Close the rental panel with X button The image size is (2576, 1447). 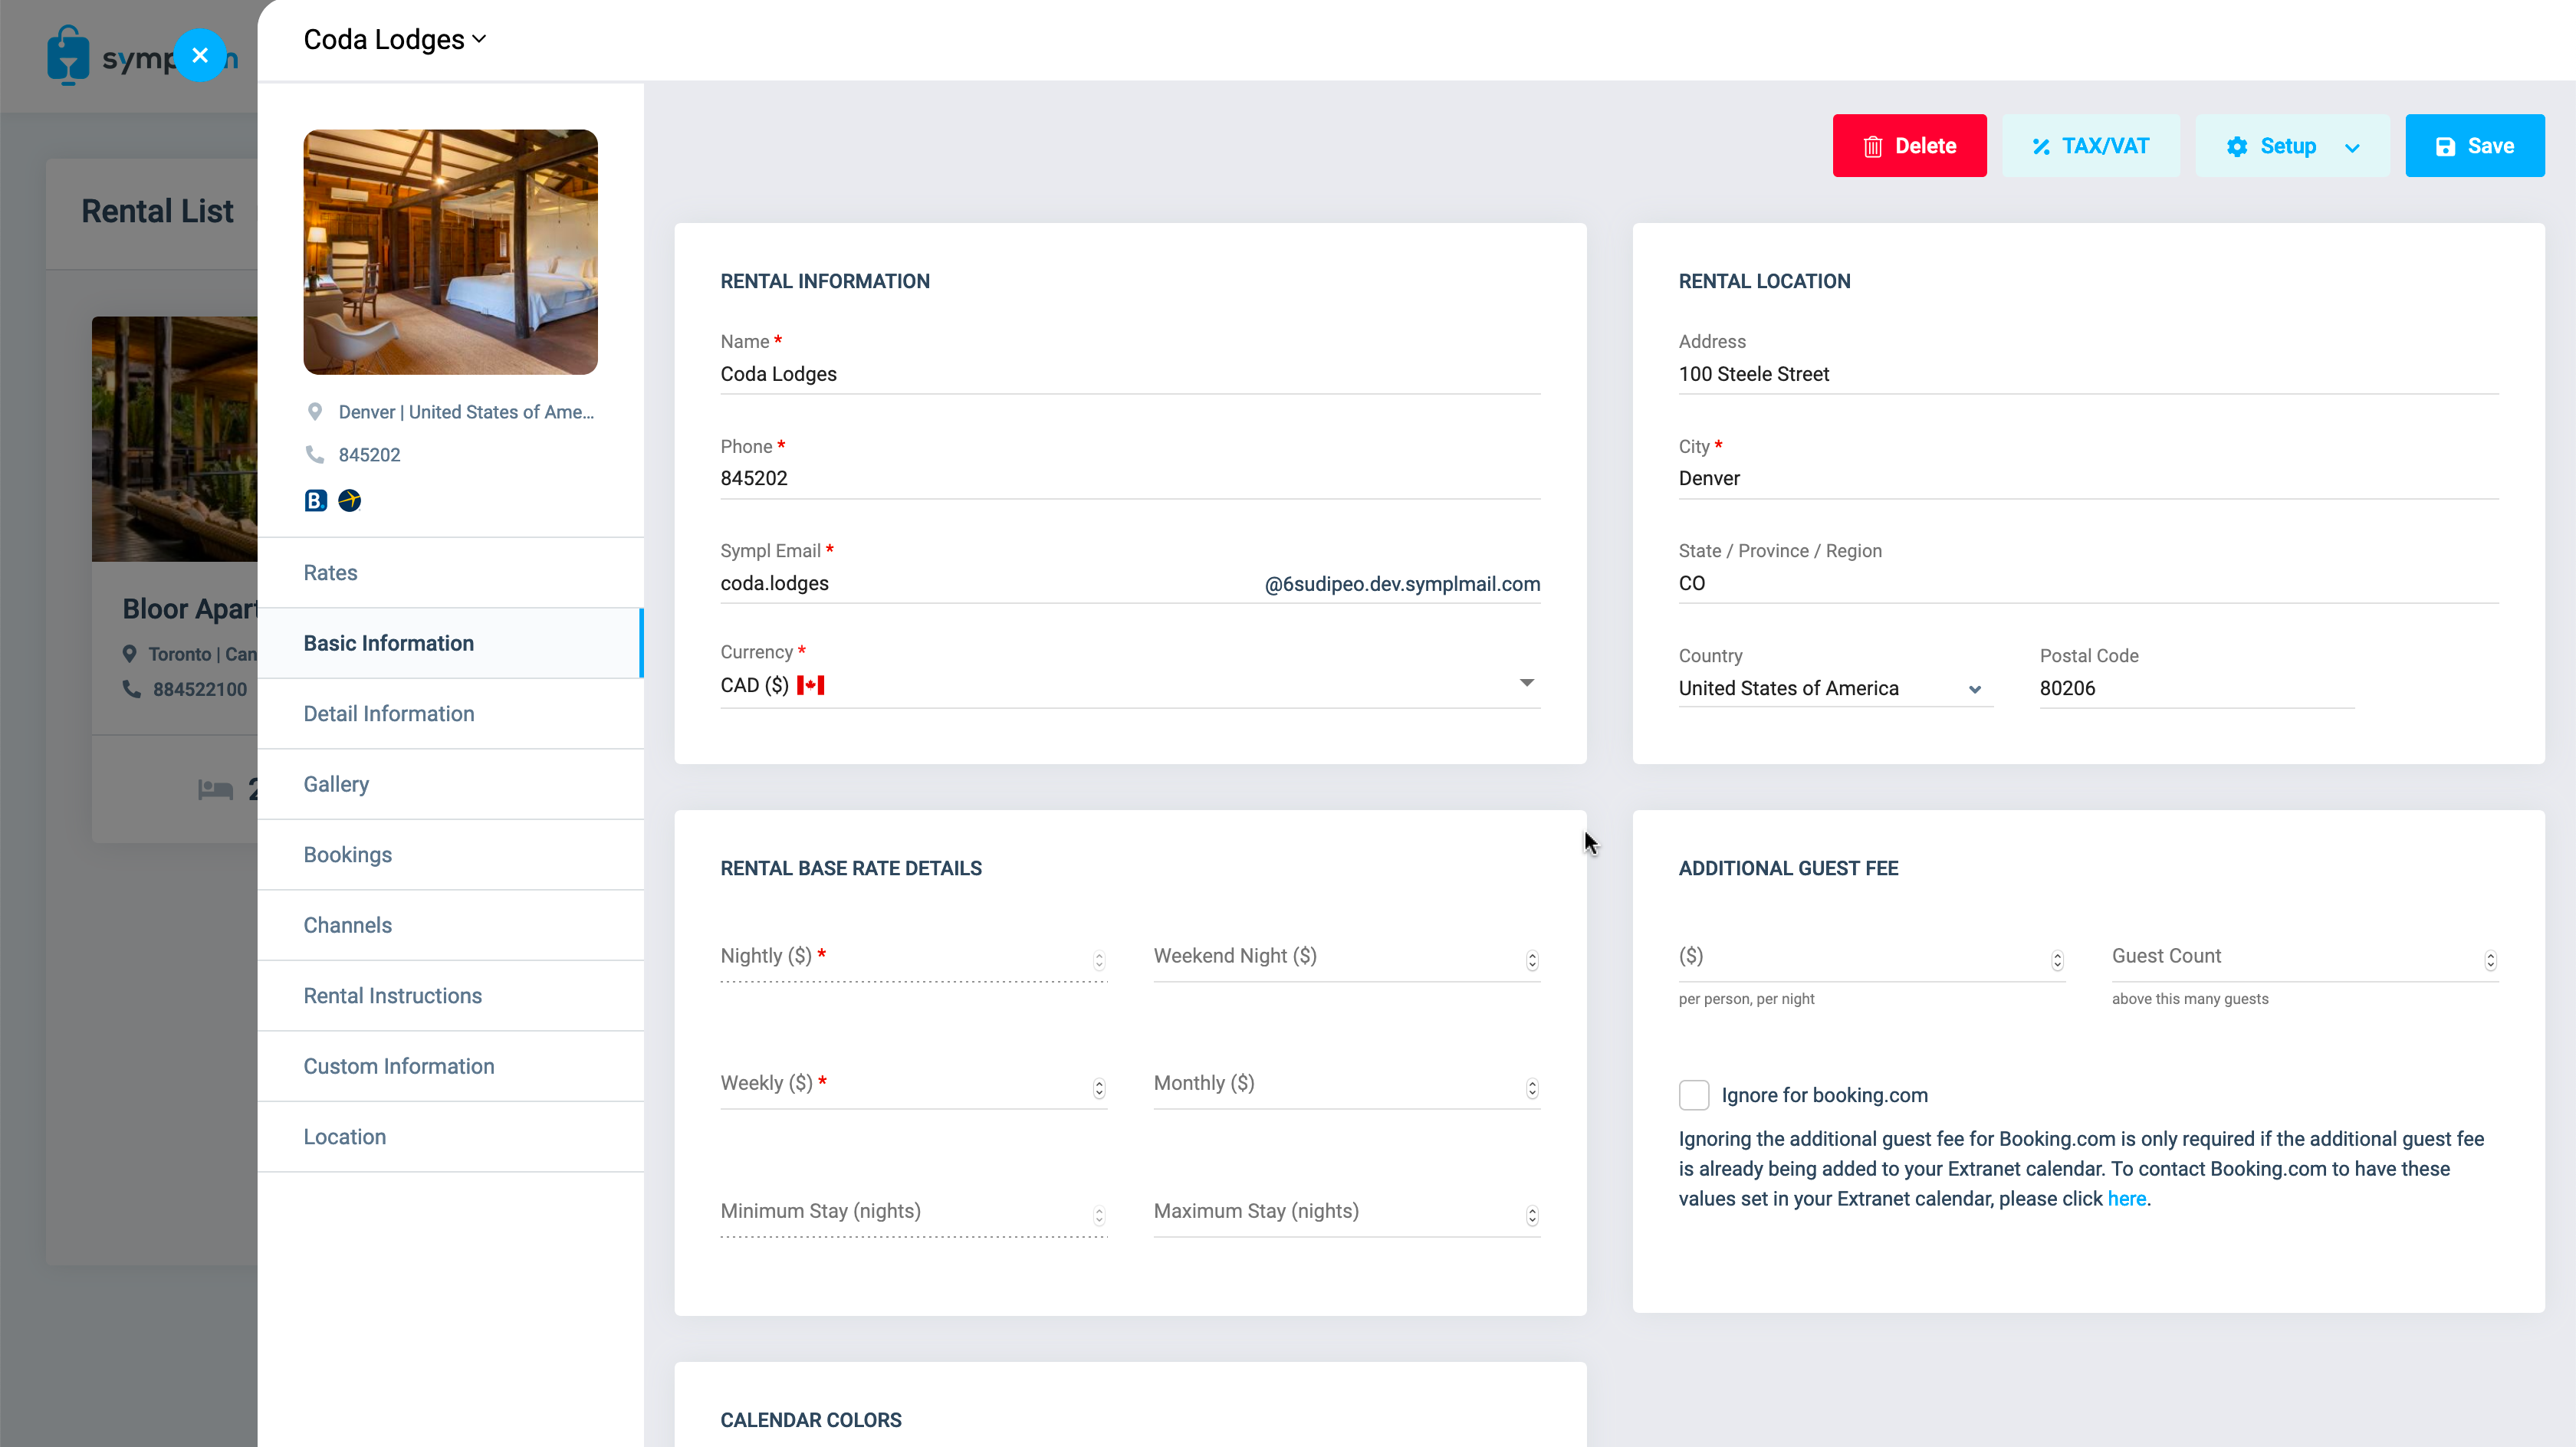coord(200,55)
